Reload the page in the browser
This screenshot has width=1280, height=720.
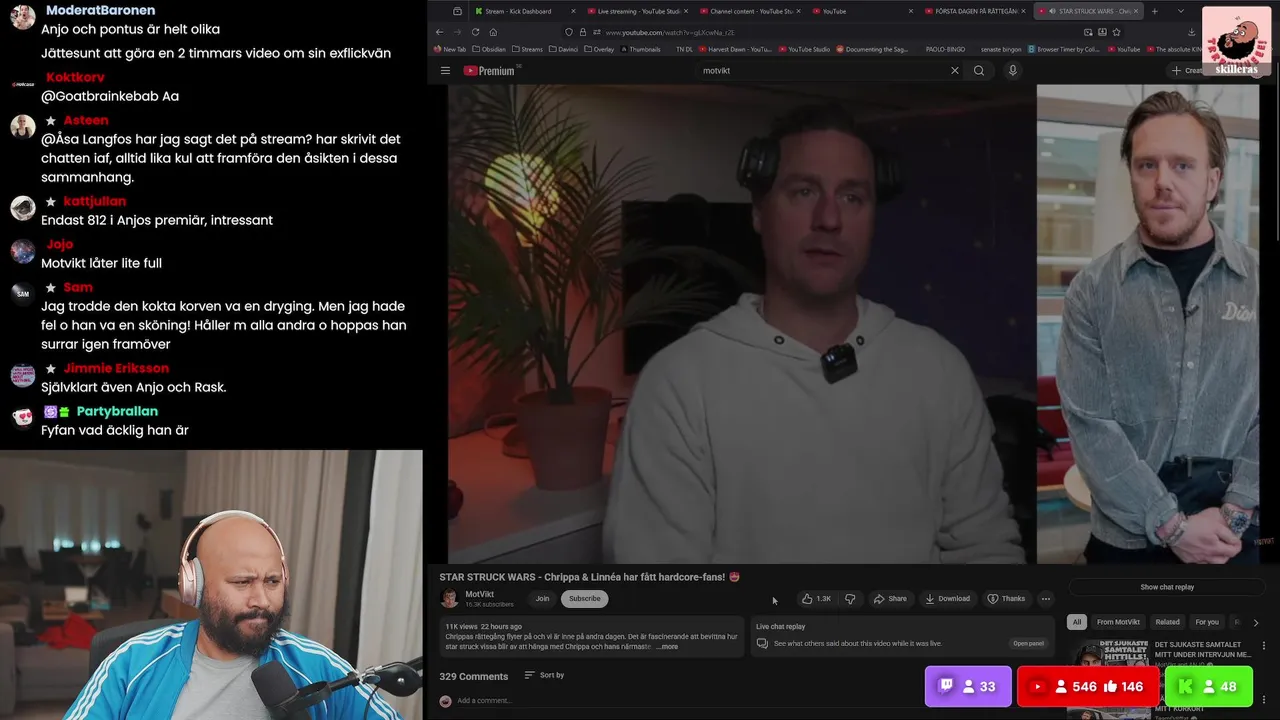pyautogui.click(x=475, y=32)
